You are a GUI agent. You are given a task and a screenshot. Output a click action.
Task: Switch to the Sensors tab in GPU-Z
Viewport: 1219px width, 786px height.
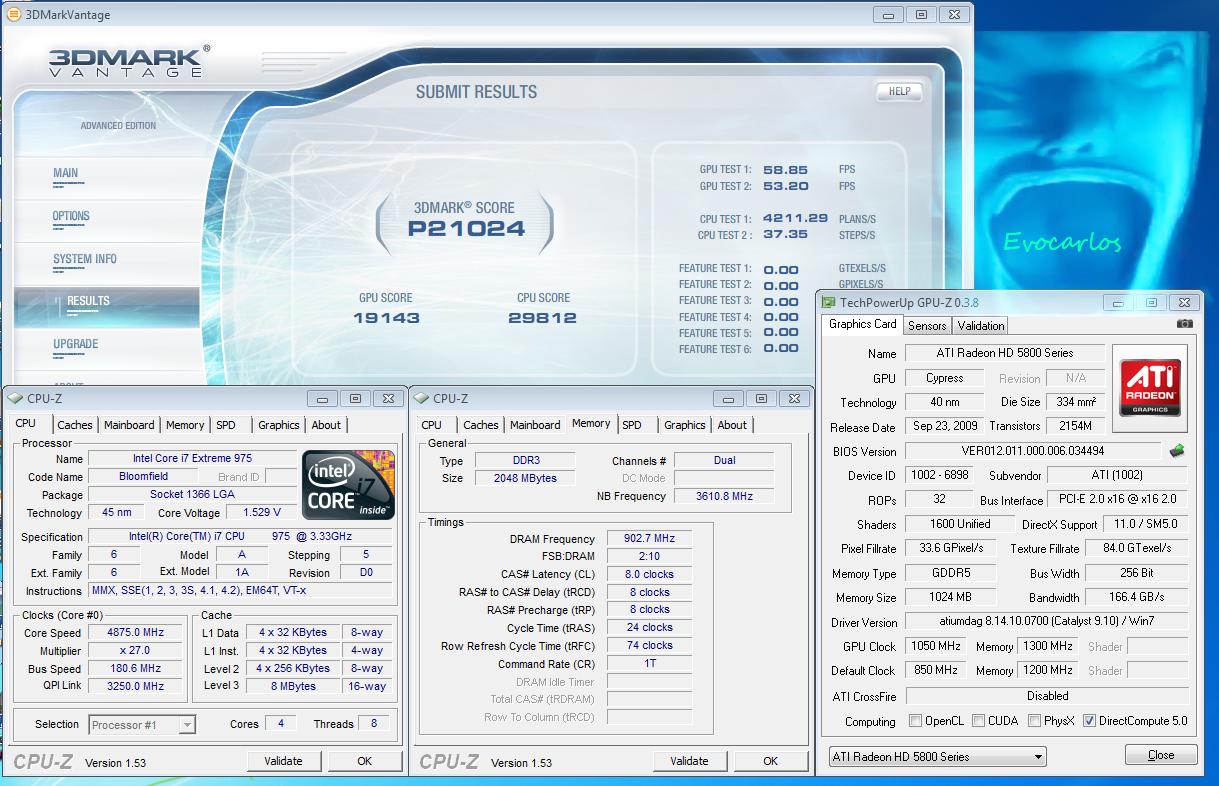[x=927, y=326]
